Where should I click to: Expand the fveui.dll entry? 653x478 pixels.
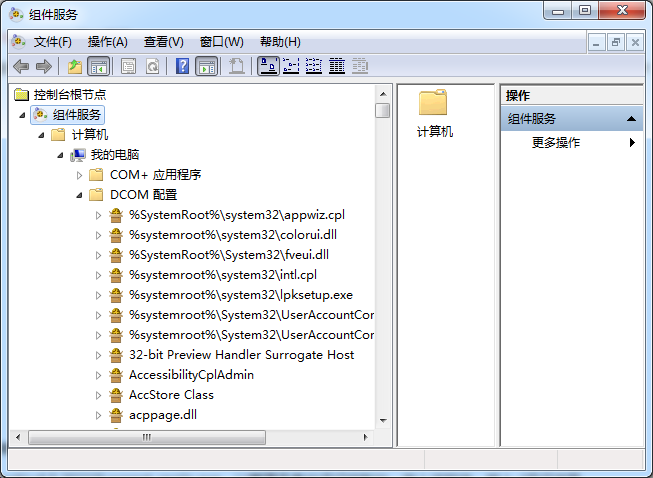[98, 255]
